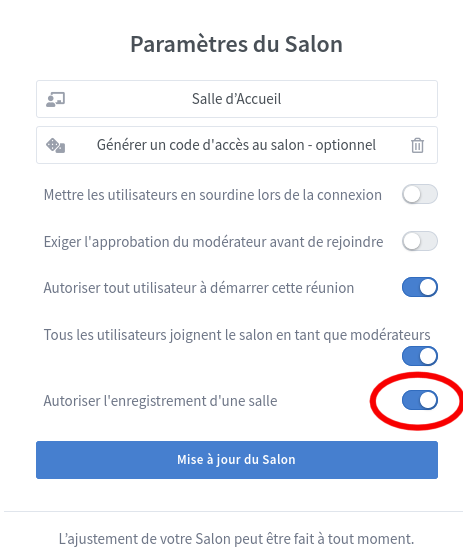Switch off all users join as moderators
The image size is (463, 554).
420,356
